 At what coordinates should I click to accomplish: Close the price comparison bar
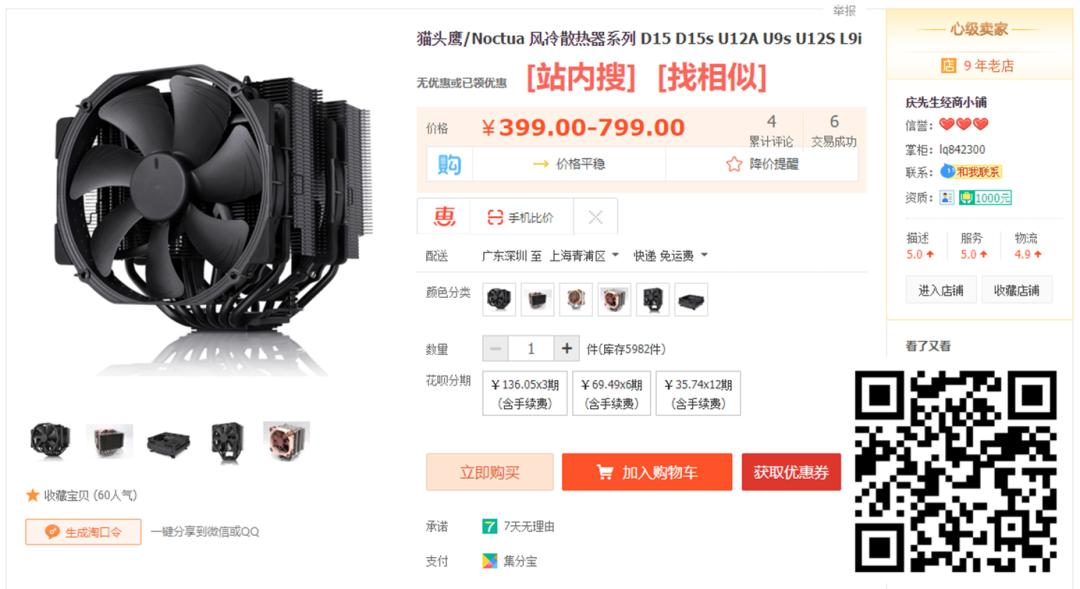coord(595,218)
